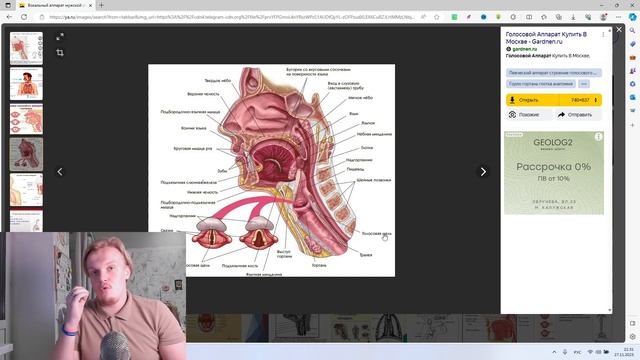
Task: Open the Edge sidebar people icon
Action: [633, 71]
